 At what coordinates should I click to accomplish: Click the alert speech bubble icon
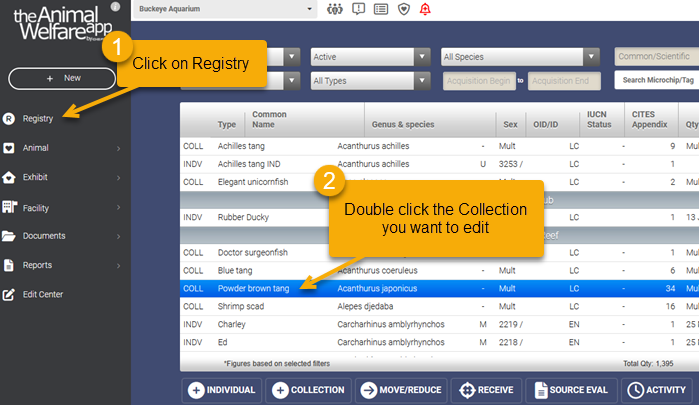click(358, 9)
